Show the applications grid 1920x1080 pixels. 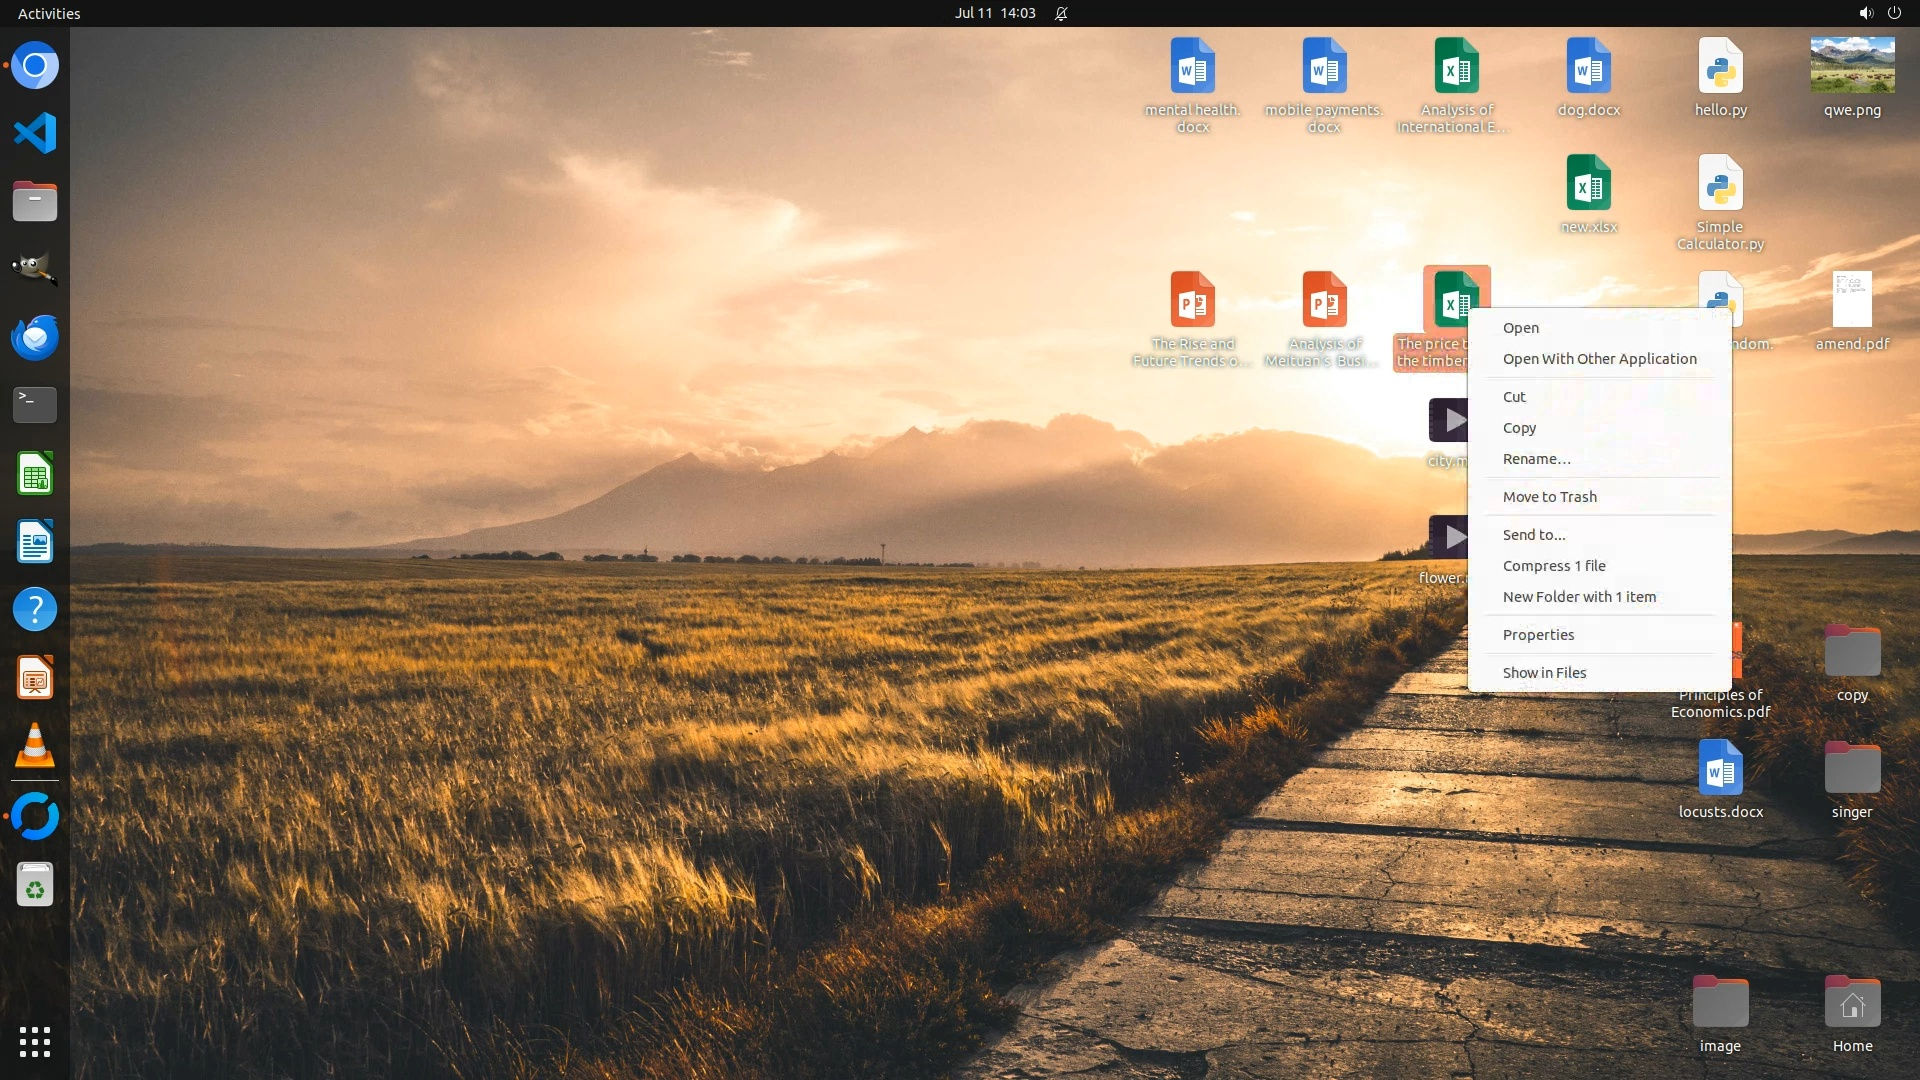[x=35, y=1041]
